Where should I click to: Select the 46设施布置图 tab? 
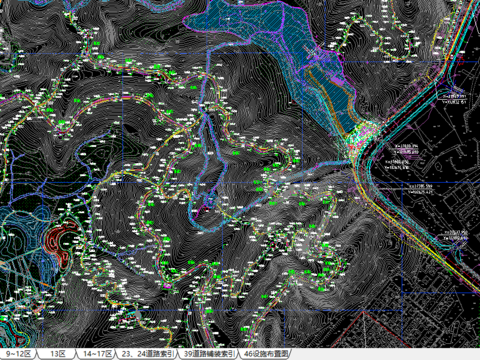coord(265,354)
